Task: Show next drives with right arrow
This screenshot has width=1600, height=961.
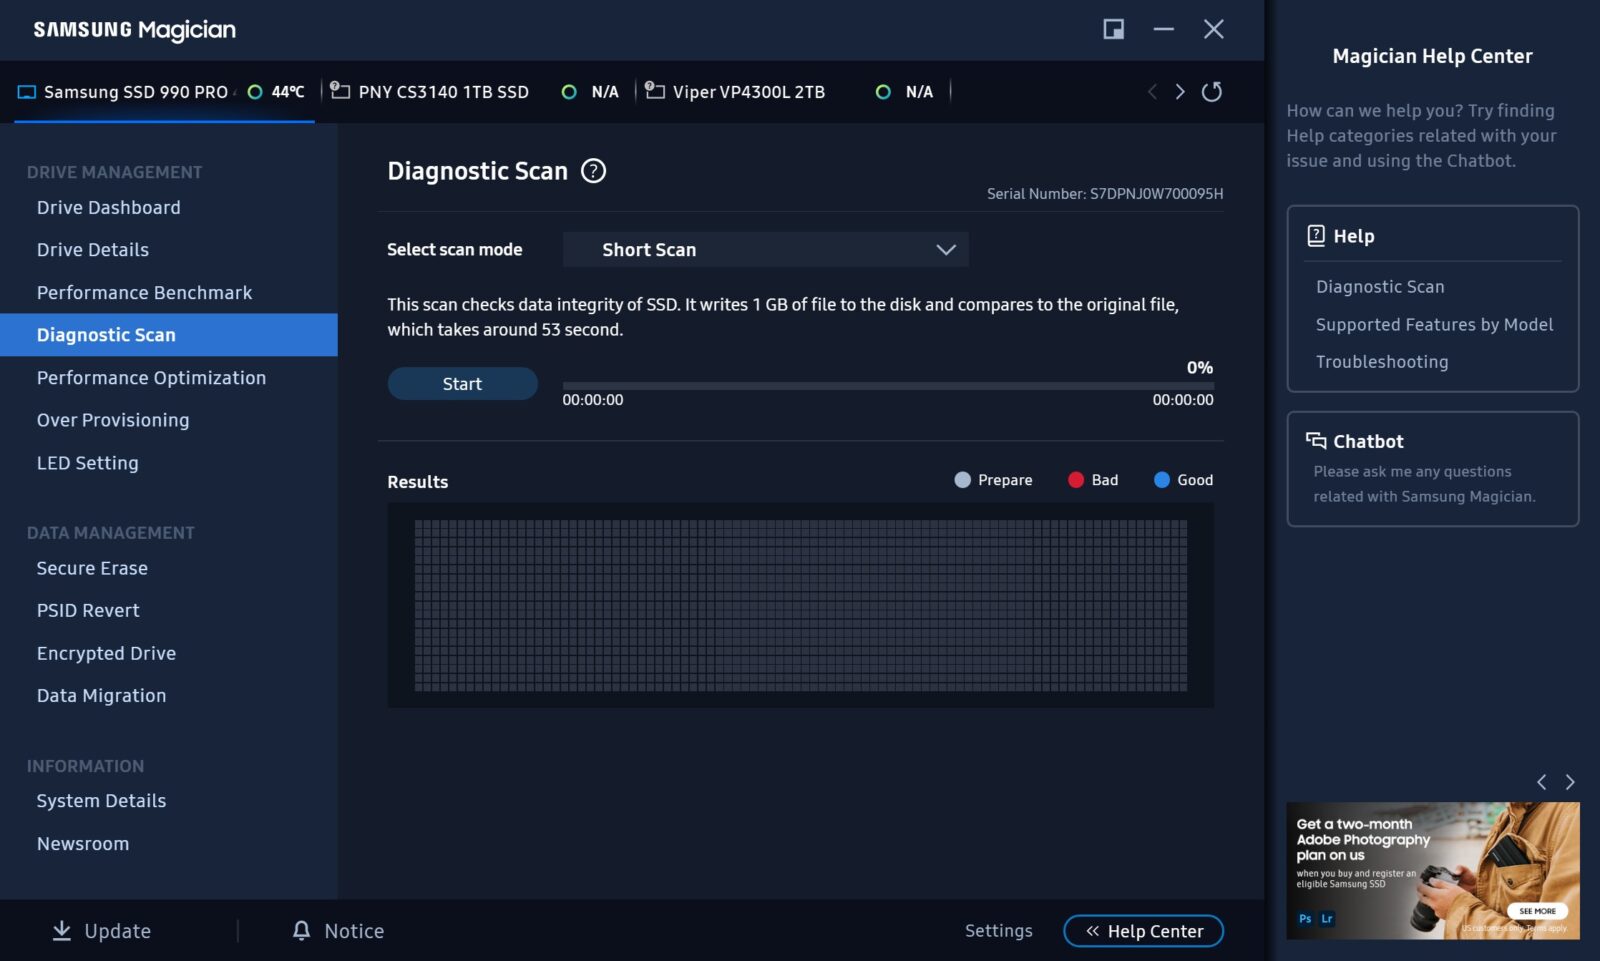Action: 1180,92
